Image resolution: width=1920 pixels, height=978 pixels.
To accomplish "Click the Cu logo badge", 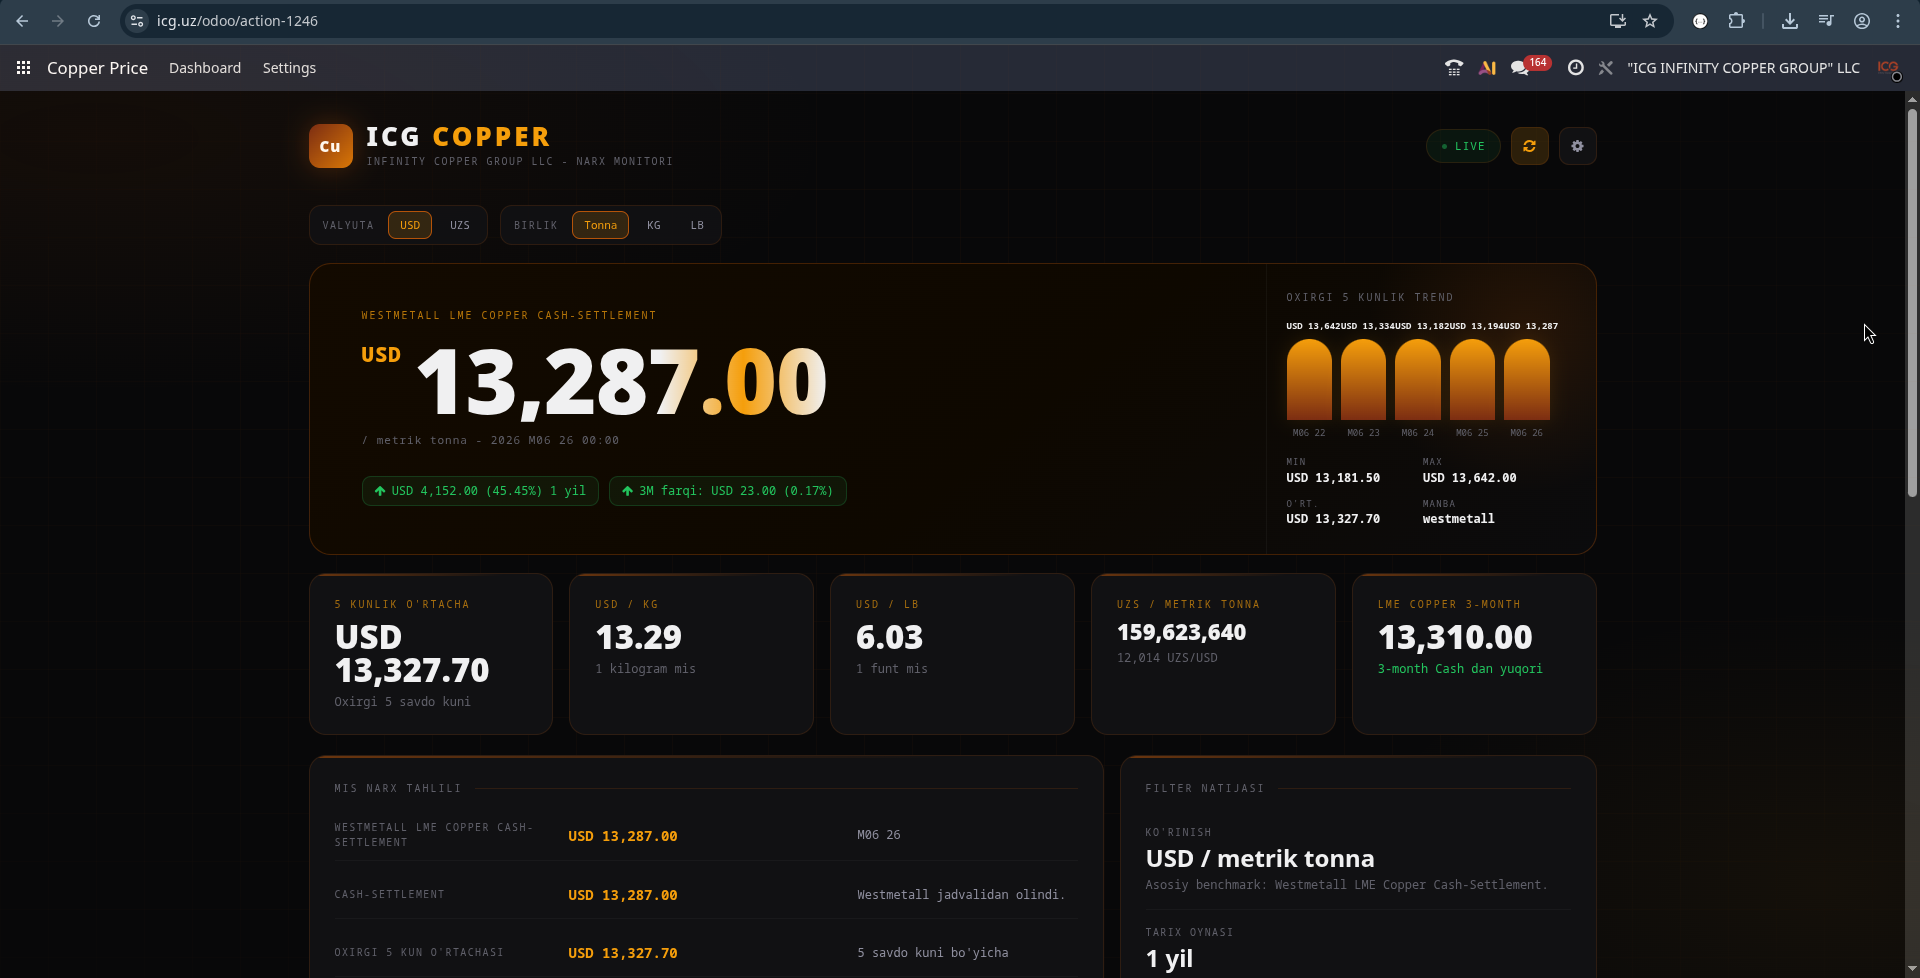I will point(331,146).
